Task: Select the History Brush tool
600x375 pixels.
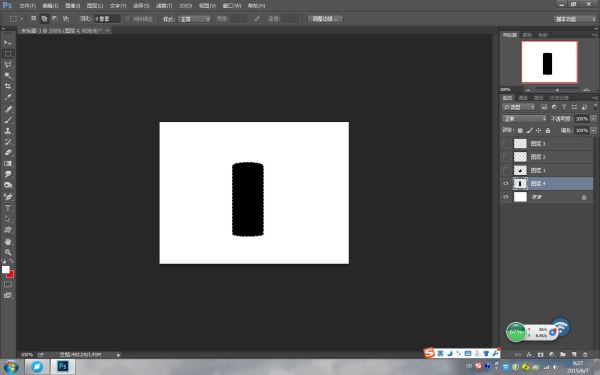Action: [x=8, y=142]
